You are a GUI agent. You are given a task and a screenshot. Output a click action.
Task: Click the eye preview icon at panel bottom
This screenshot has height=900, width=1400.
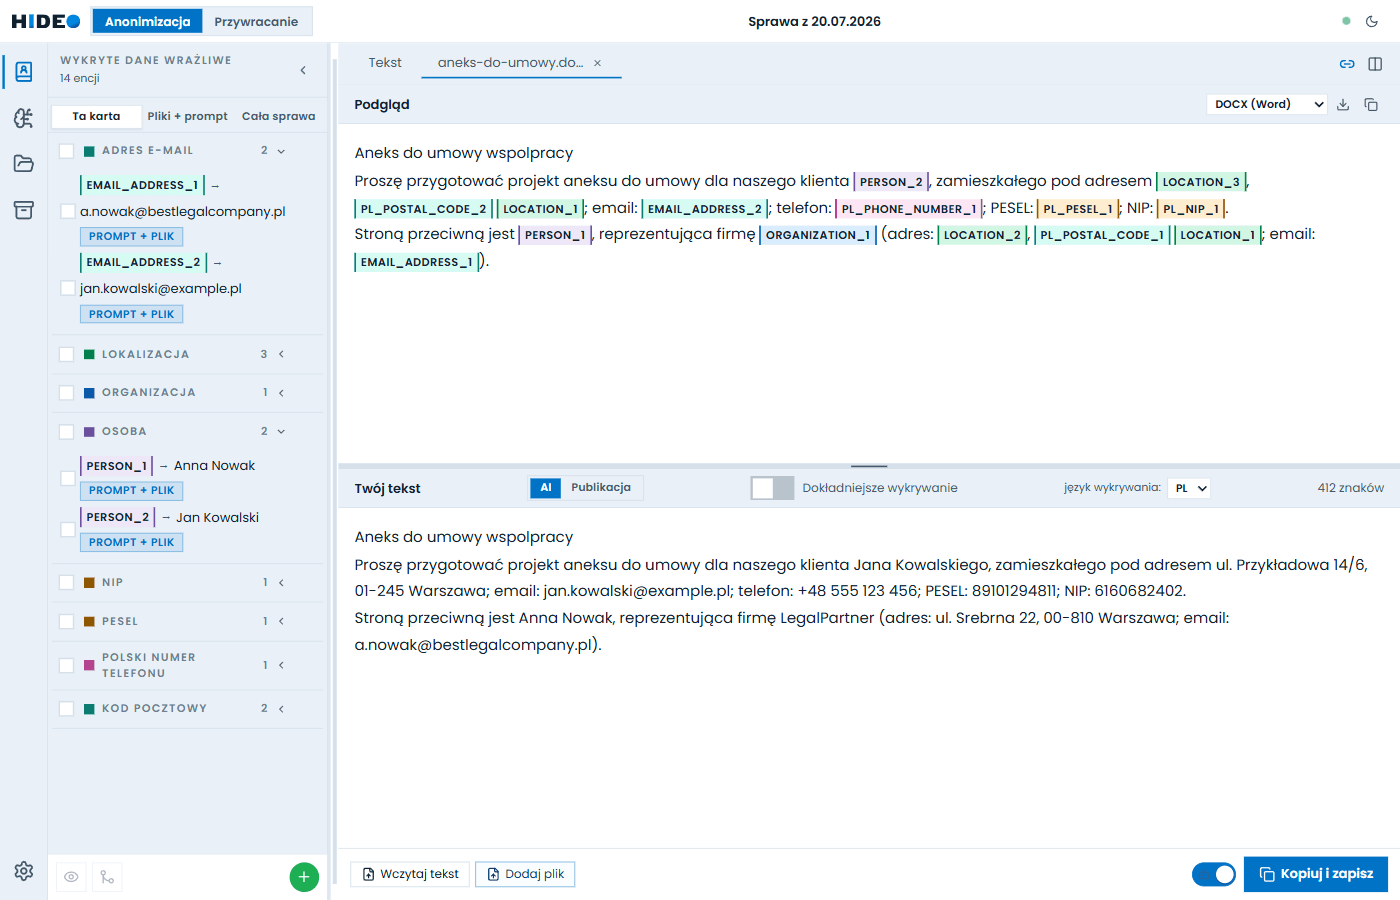tap(71, 877)
